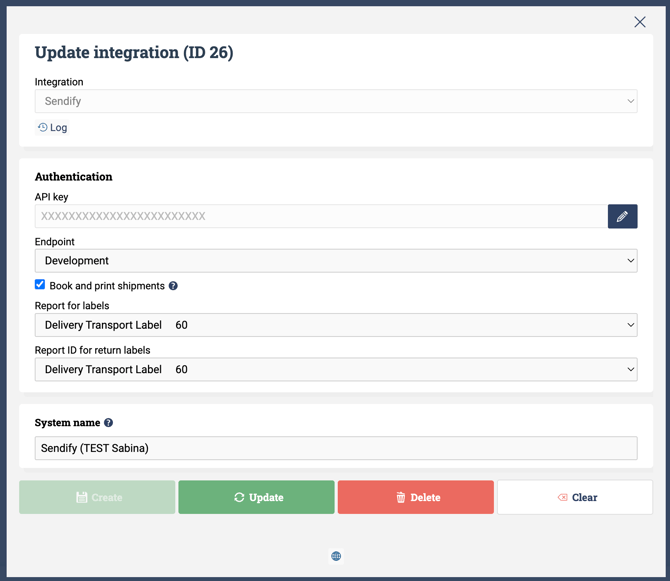Edit the API key with pencil icon
670x581 pixels.
point(623,216)
